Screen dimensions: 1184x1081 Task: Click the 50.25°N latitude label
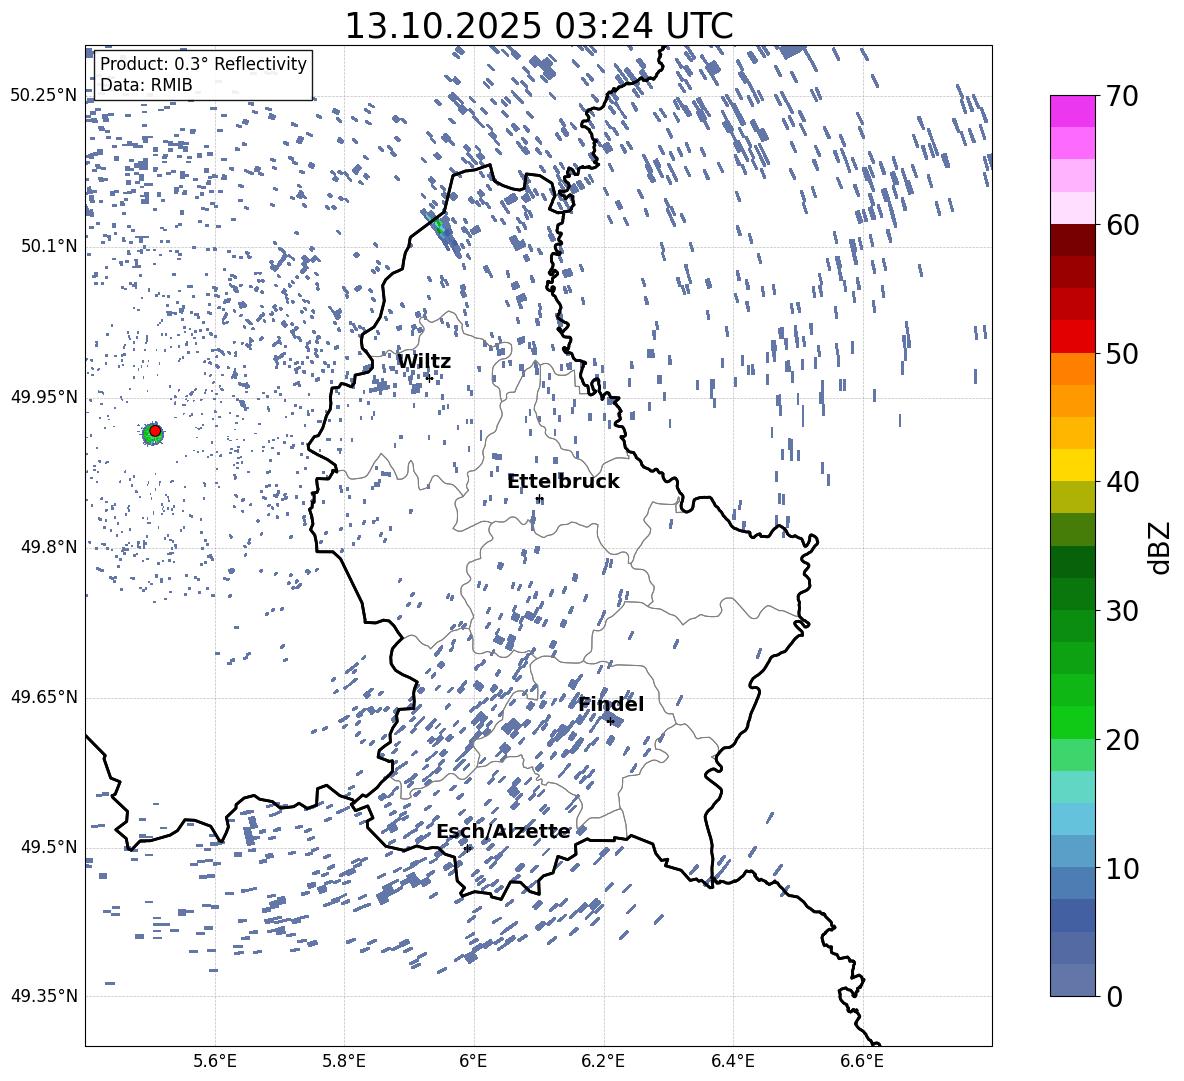click(44, 96)
